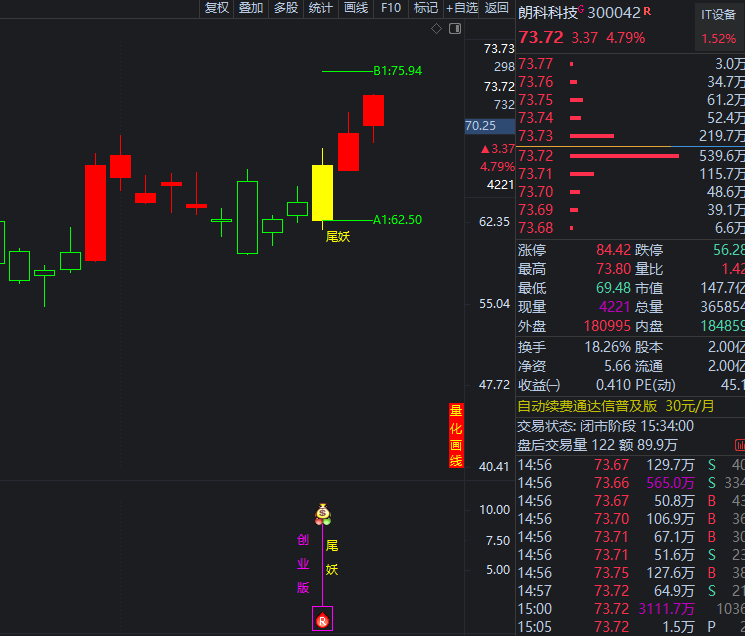The height and width of the screenshot is (636, 745).
Task: Click stock name 朗科科技
Action: pos(547,13)
